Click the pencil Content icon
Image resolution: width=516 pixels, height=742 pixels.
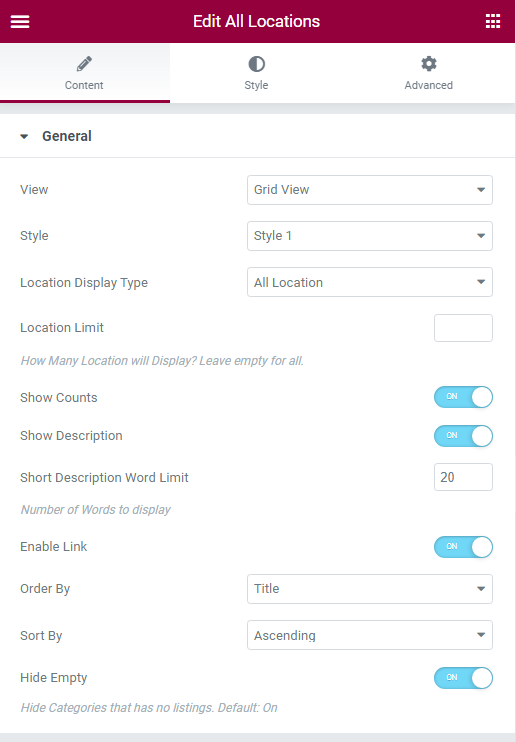[84, 64]
